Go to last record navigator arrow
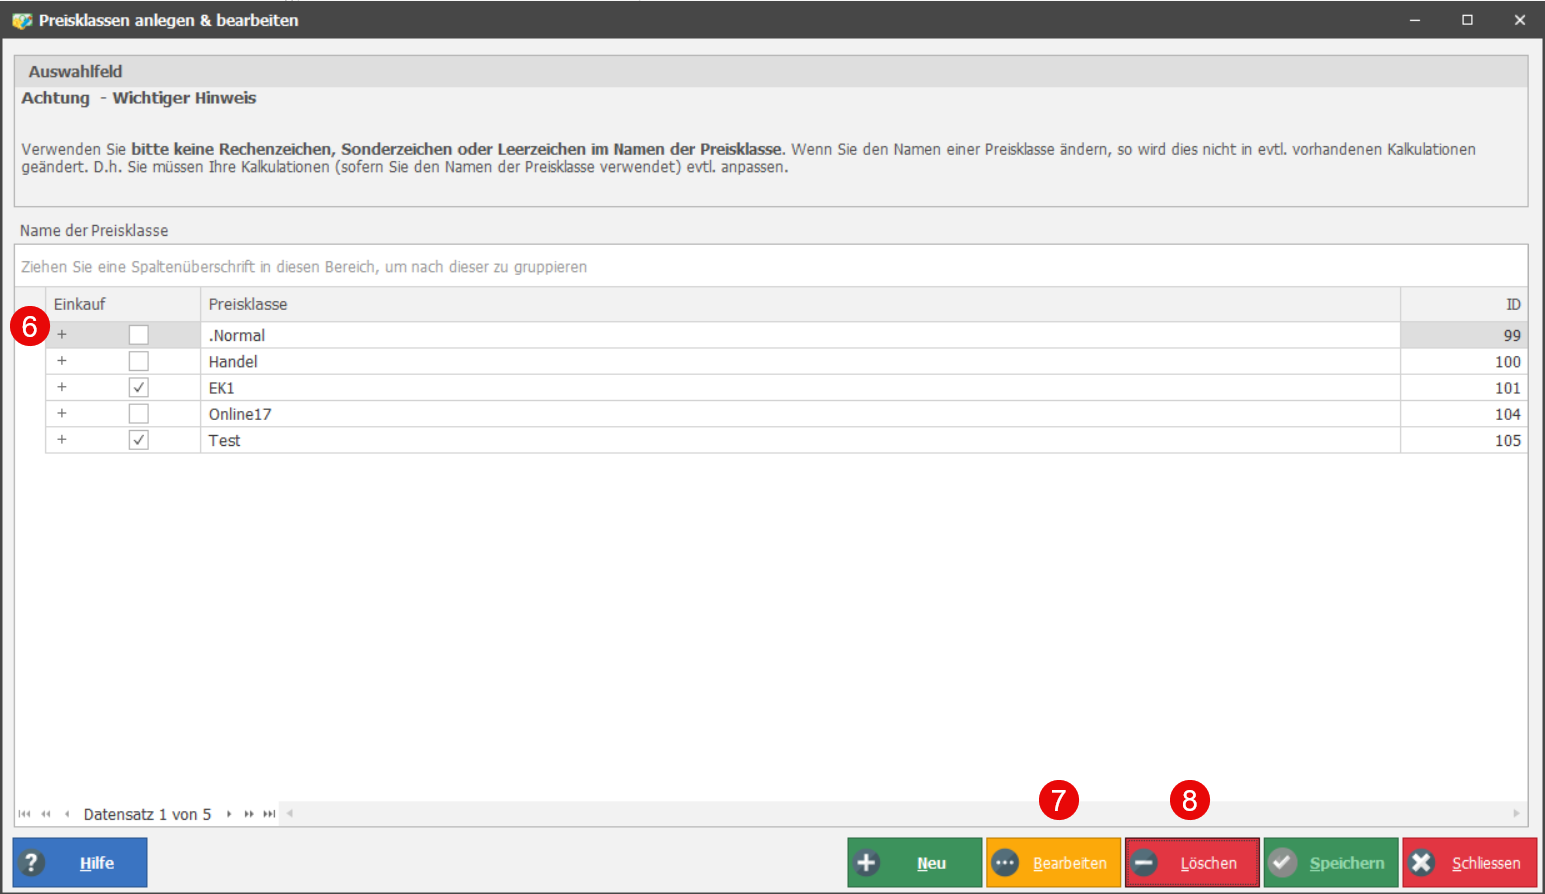 269,814
